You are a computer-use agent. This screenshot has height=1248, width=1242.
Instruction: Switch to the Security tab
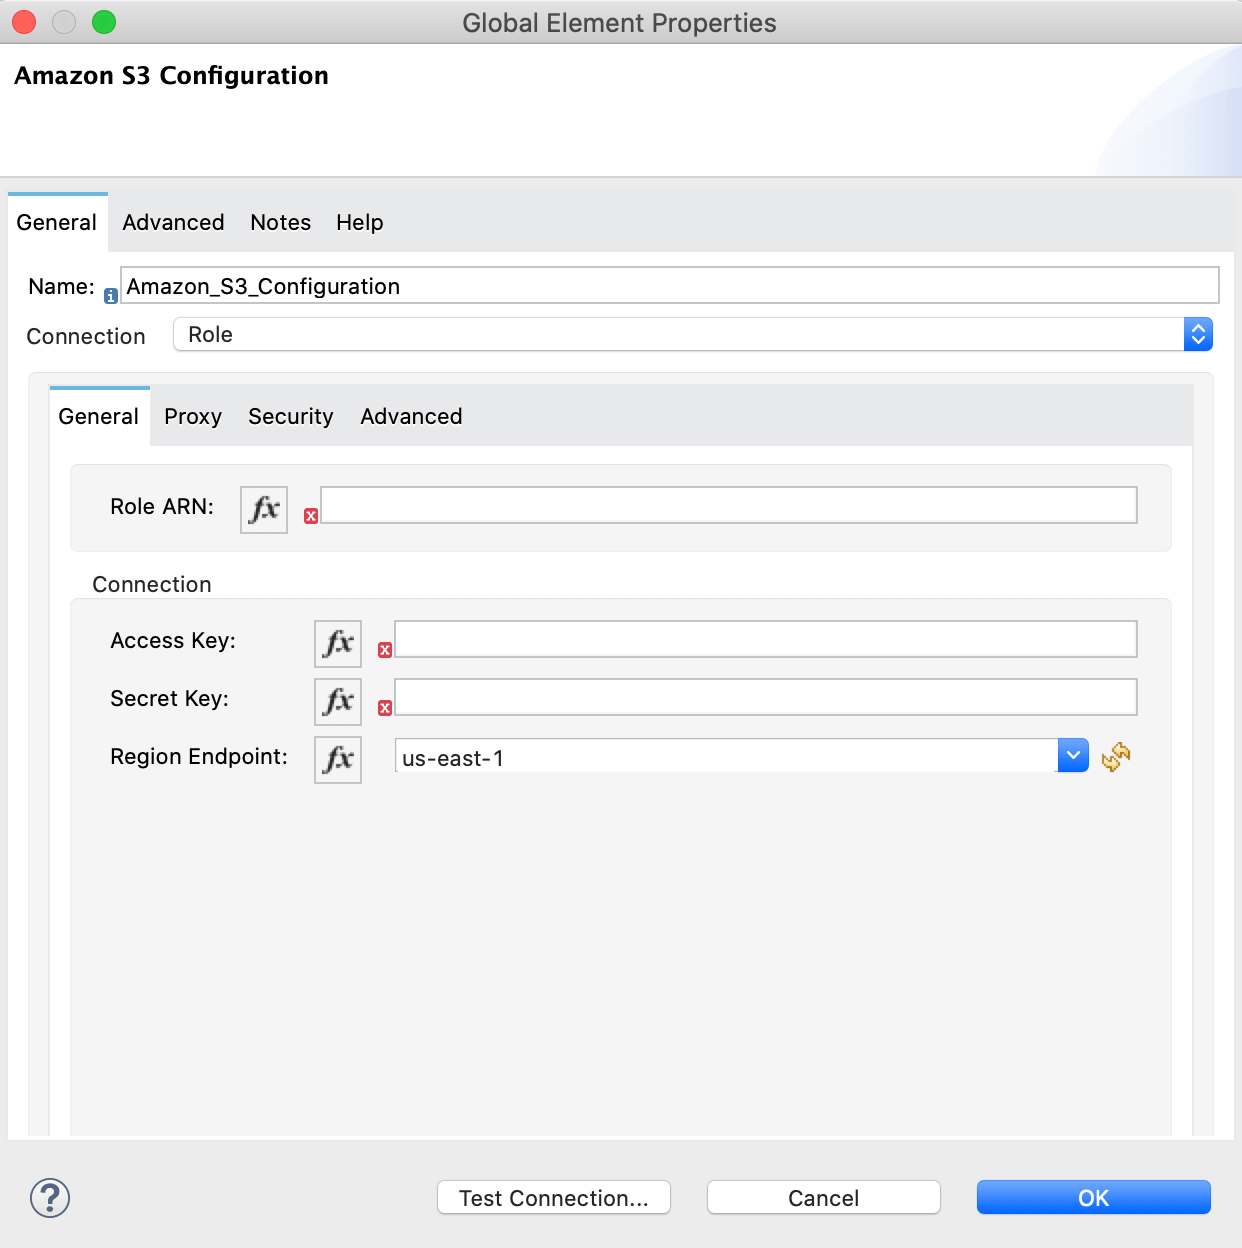(x=290, y=416)
